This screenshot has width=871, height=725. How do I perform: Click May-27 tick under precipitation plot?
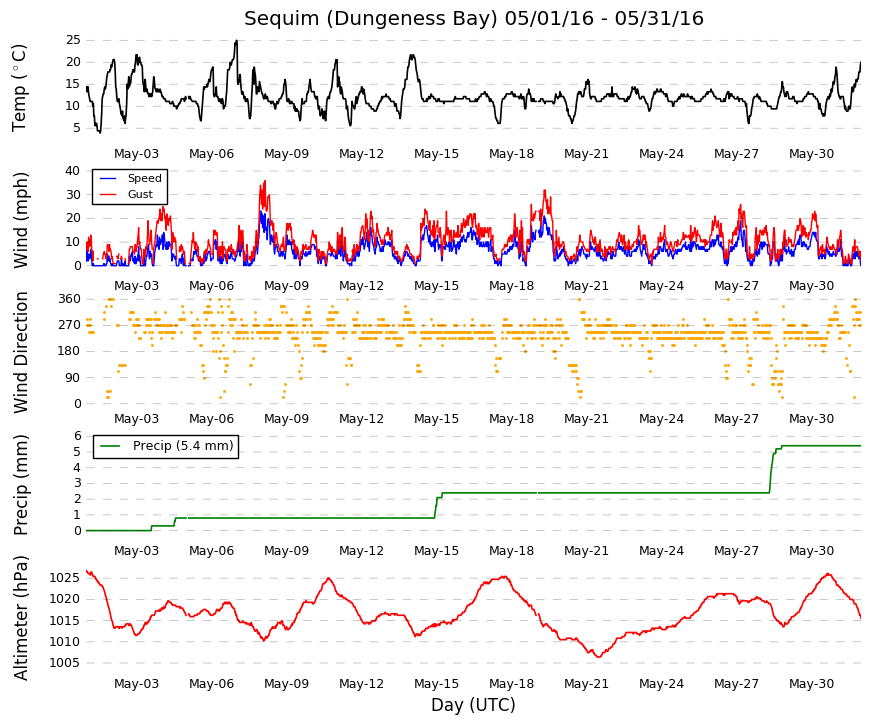point(736,551)
